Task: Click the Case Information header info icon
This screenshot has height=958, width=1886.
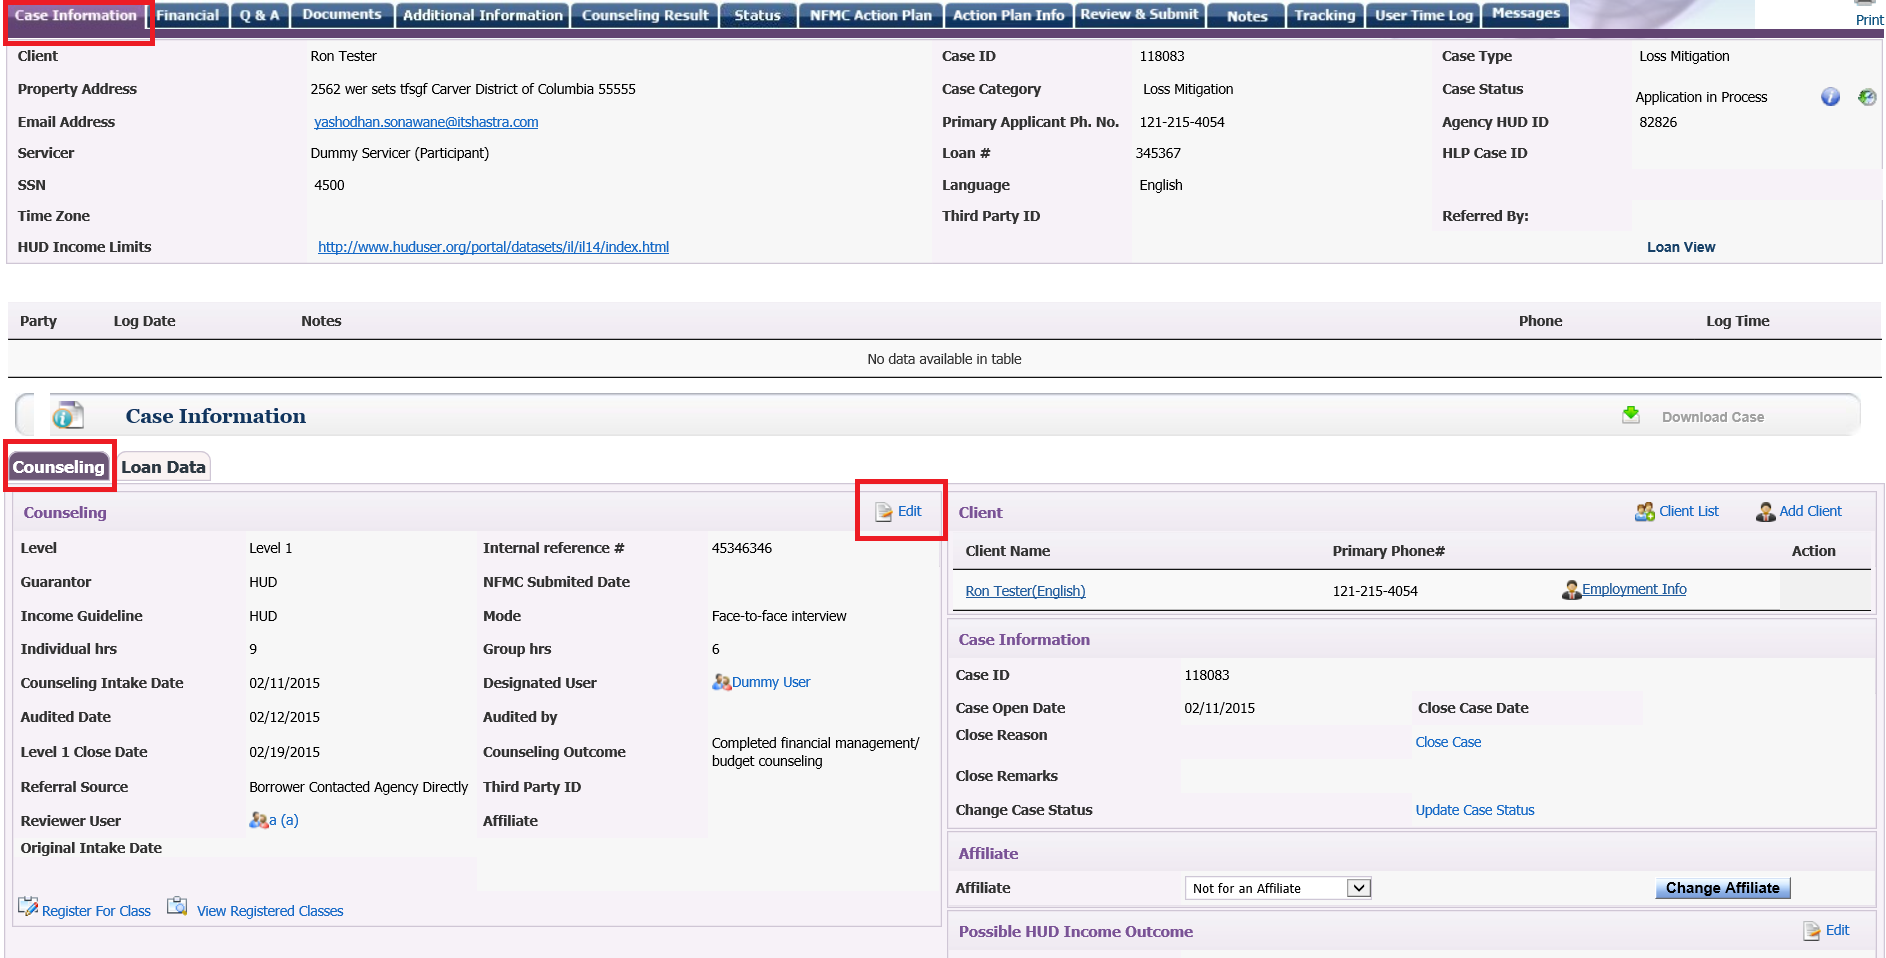Action: (68, 415)
